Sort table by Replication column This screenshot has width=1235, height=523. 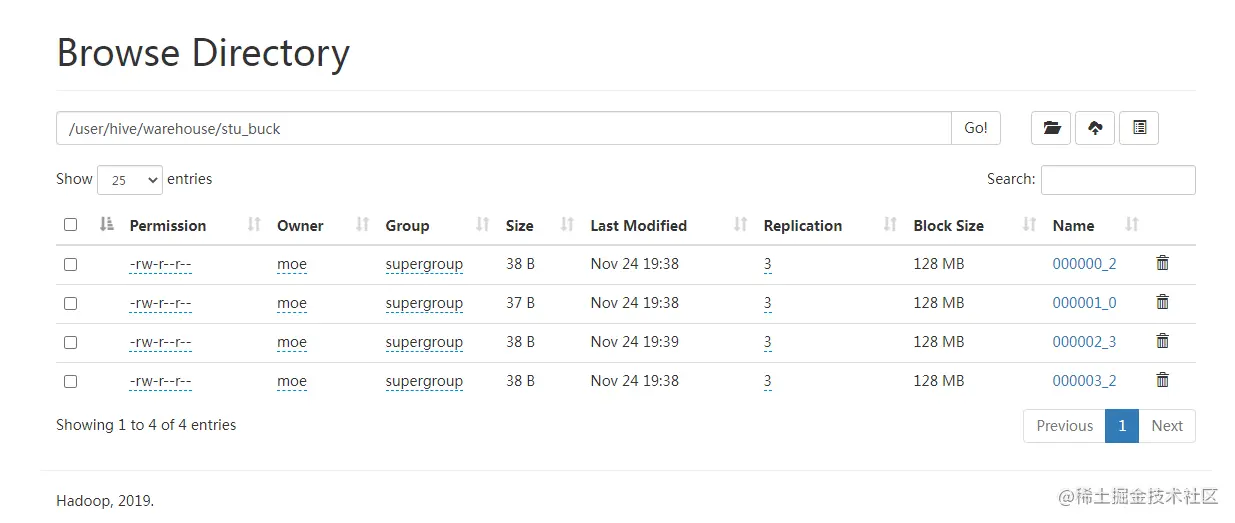890,225
